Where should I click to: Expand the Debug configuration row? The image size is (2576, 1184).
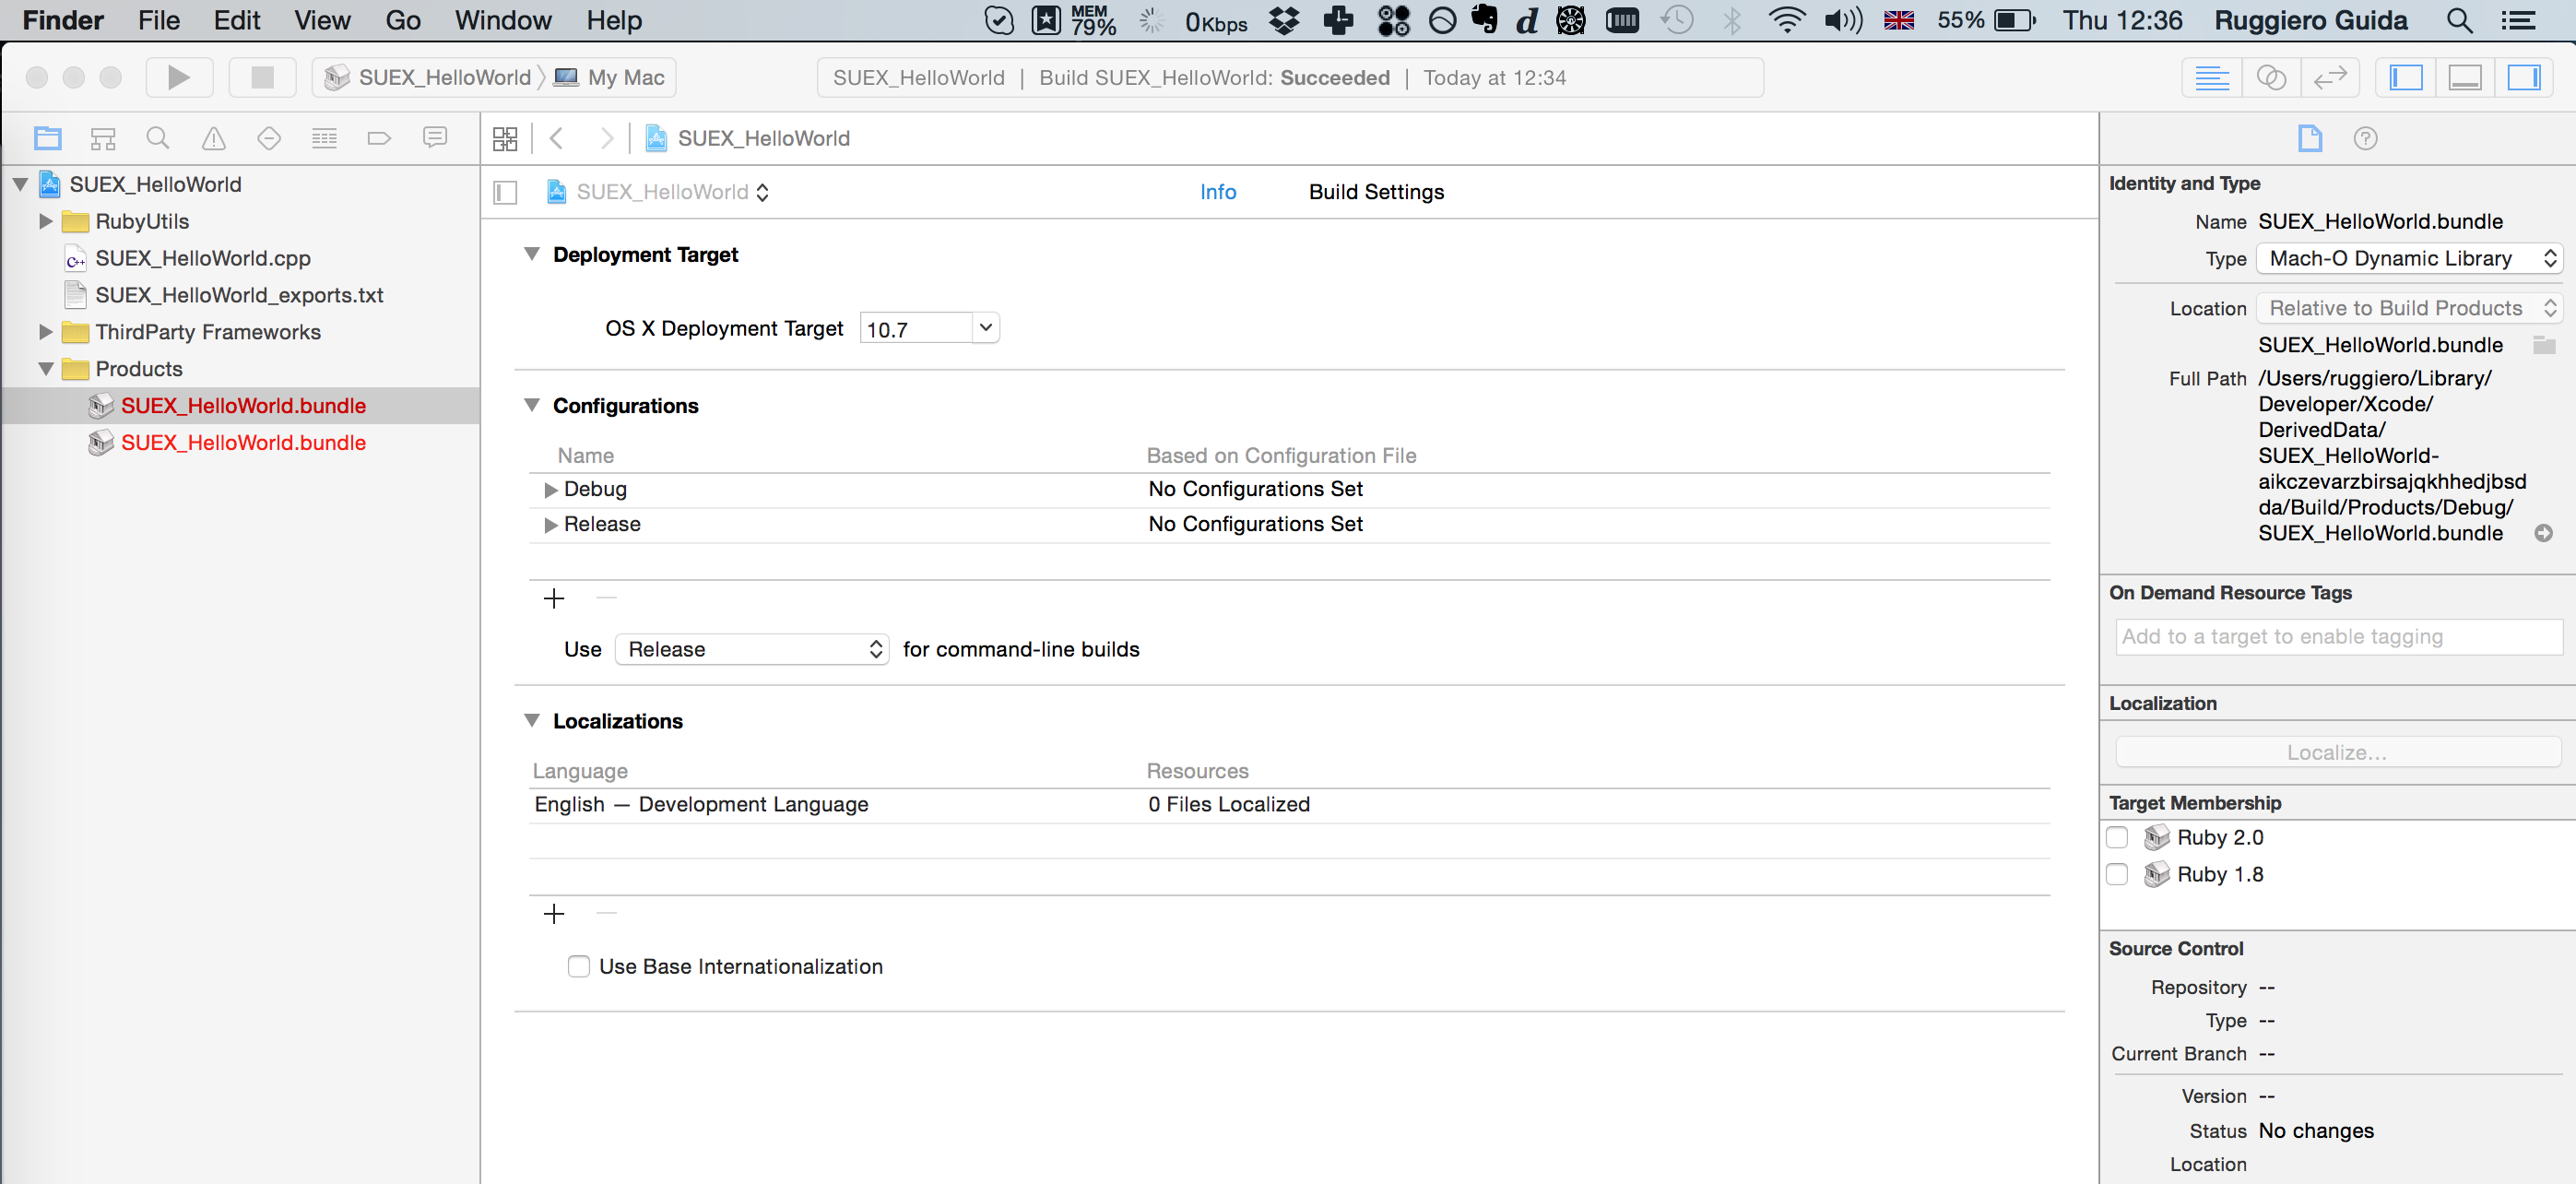(x=550, y=489)
